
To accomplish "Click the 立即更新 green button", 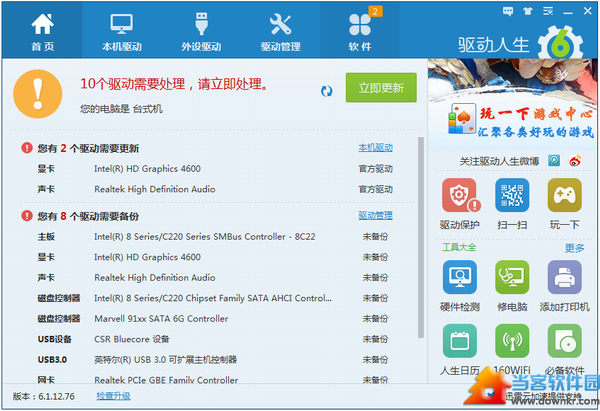I will pos(381,88).
